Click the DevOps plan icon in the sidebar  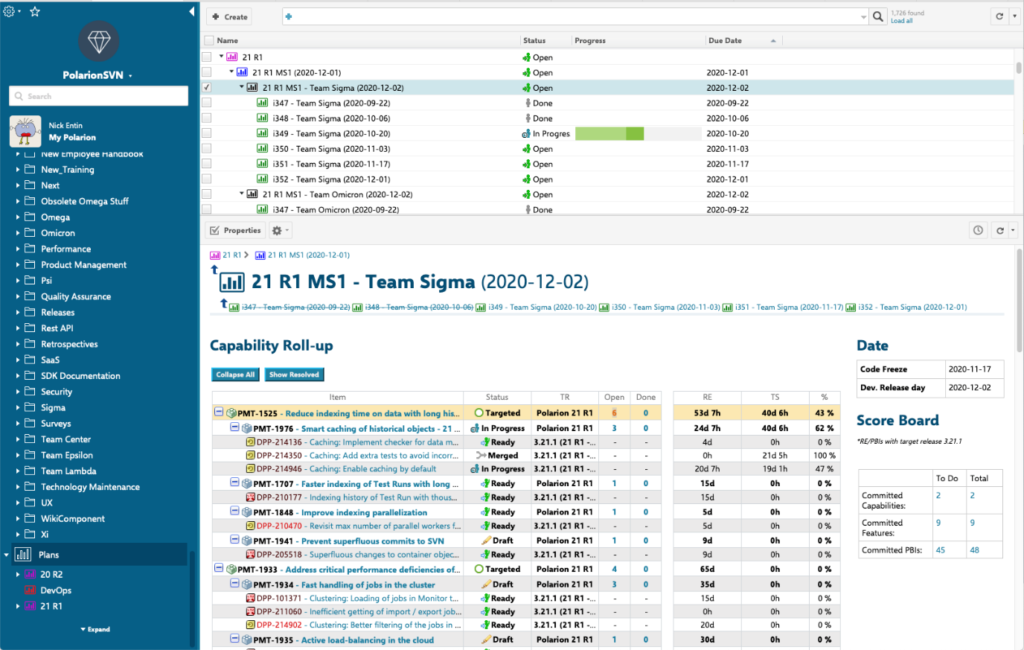pyautogui.click(x=30, y=590)
